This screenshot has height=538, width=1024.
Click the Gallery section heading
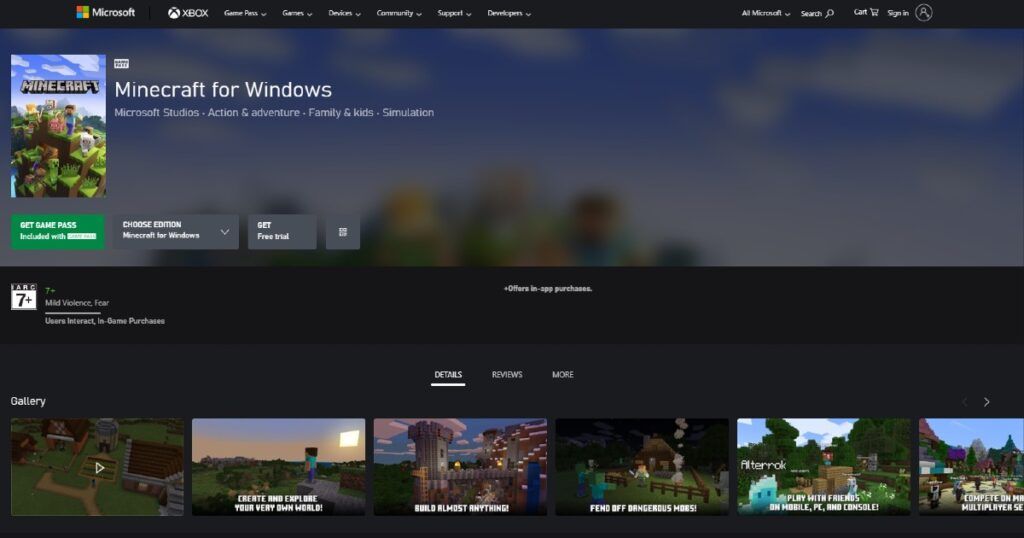(28, 402)
